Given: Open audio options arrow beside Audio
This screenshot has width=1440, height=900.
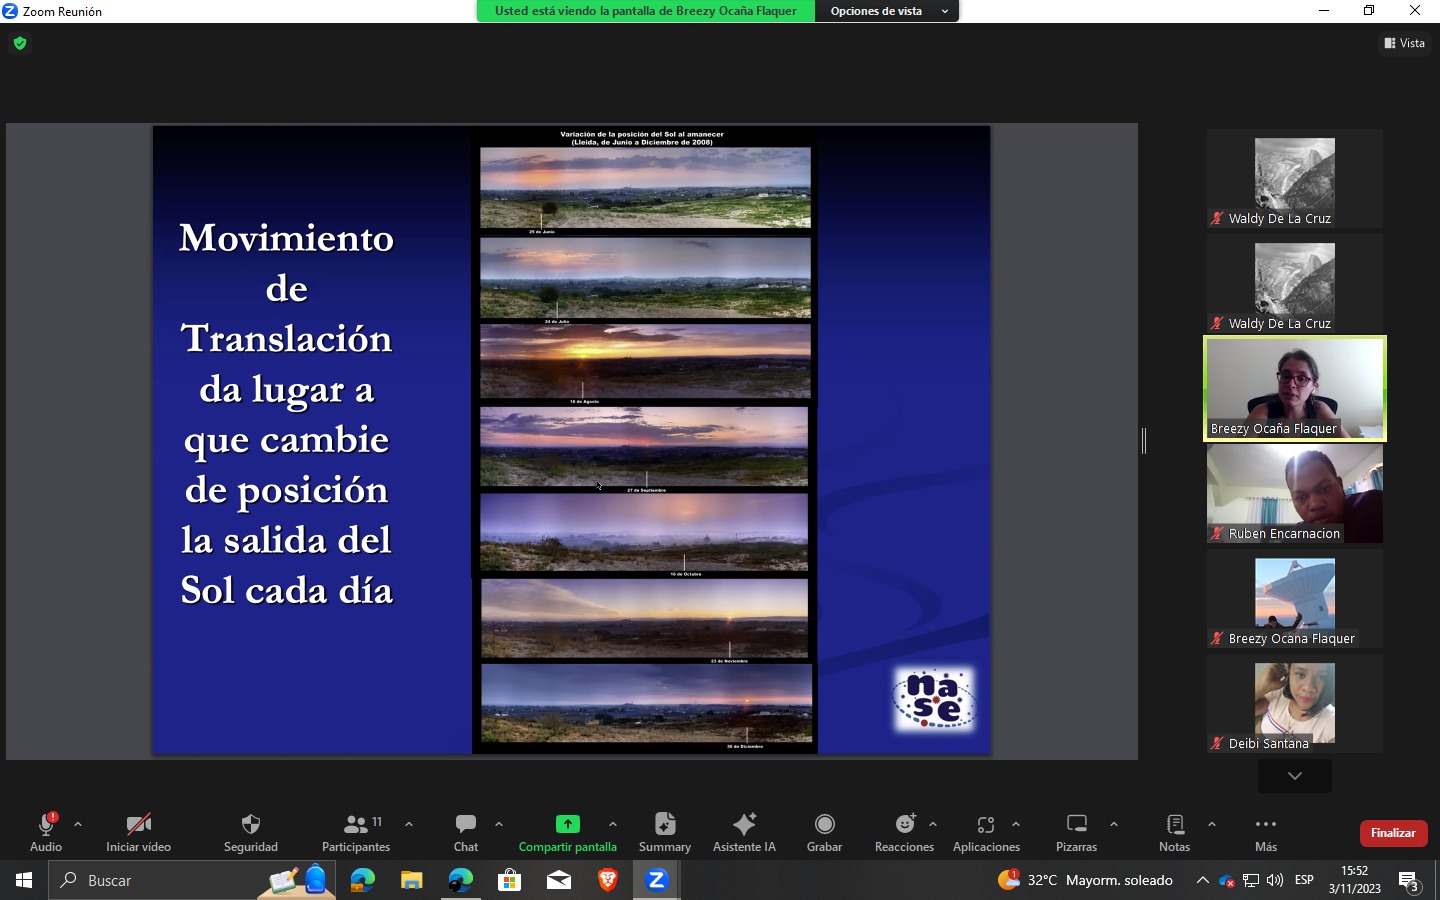Looking at the screenshot, I should 78,825.
